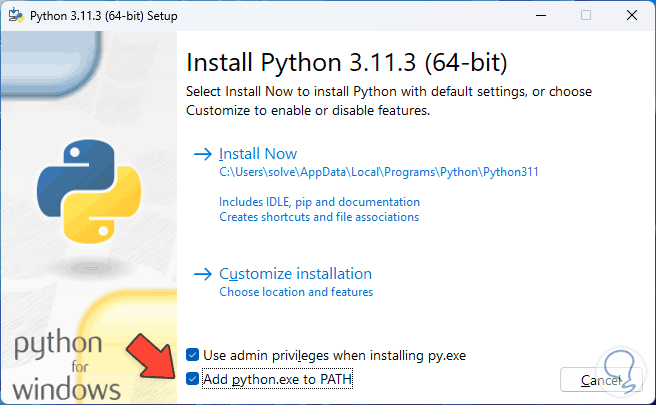The width and height of the screenshot is (656, 405).
Task: Click 'Choose location and features' description
Action: 296,292
